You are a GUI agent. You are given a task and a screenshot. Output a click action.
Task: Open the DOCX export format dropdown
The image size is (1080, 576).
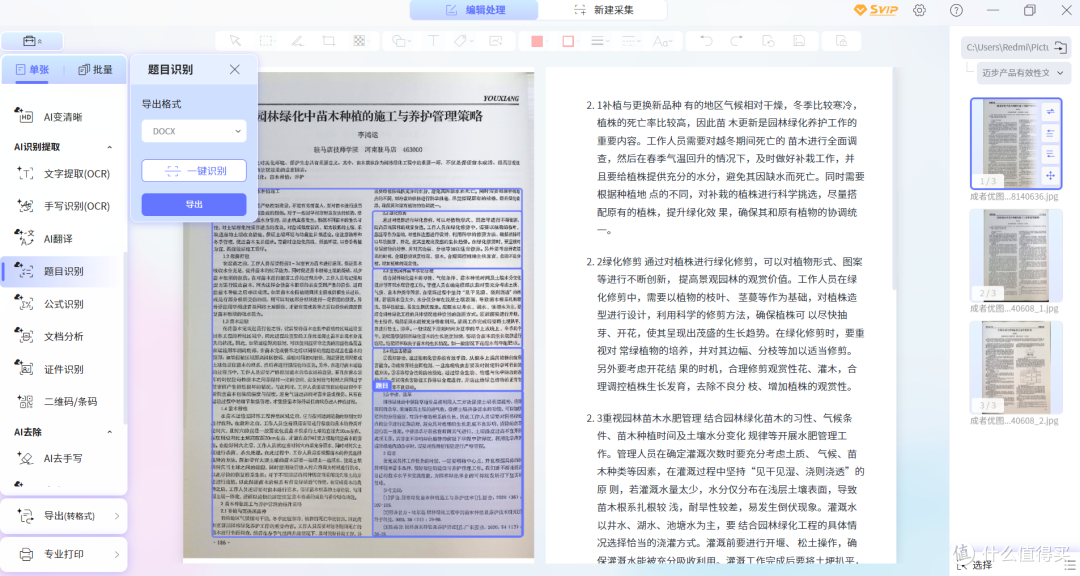[194, 131]
